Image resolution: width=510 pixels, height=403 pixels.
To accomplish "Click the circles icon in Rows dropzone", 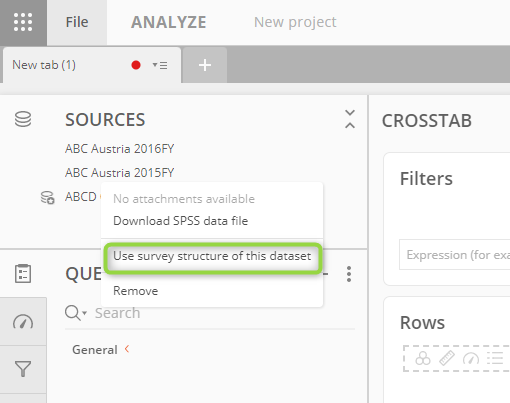I will [x=423, y=358].
